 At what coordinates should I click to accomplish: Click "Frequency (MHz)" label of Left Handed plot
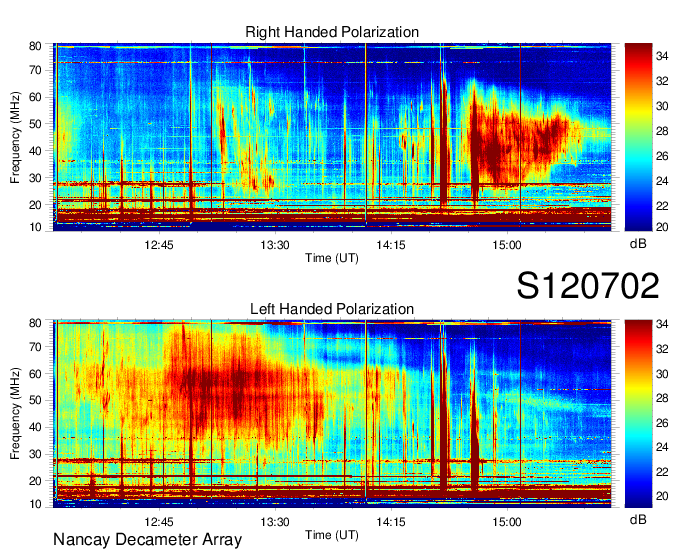point(15,414)
